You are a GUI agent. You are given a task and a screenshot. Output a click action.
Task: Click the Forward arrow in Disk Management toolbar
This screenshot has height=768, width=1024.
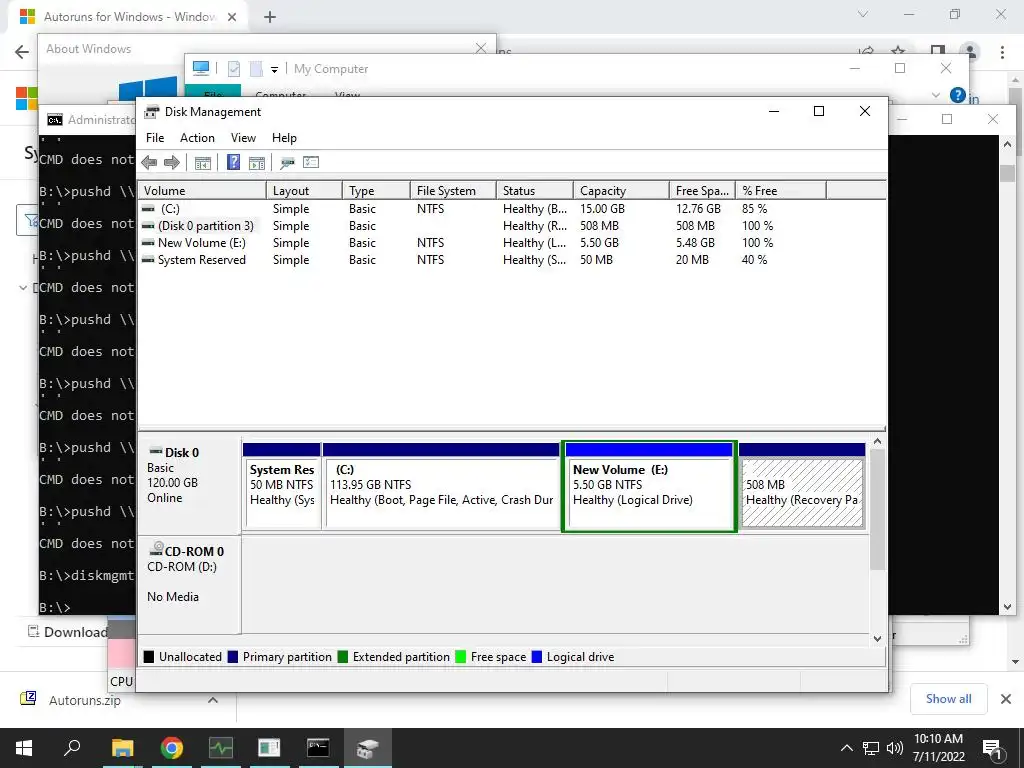coord(172,163)
